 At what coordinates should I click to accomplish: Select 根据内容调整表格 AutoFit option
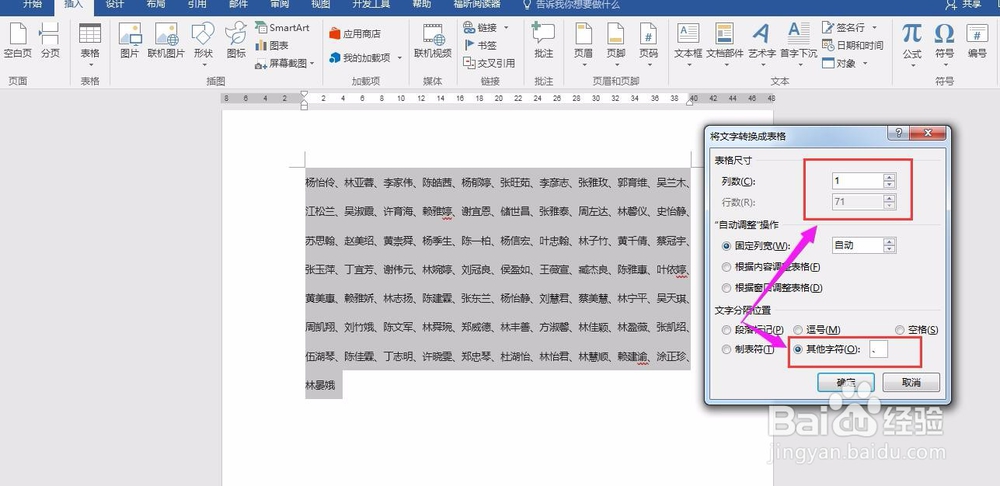coord(771,267)
